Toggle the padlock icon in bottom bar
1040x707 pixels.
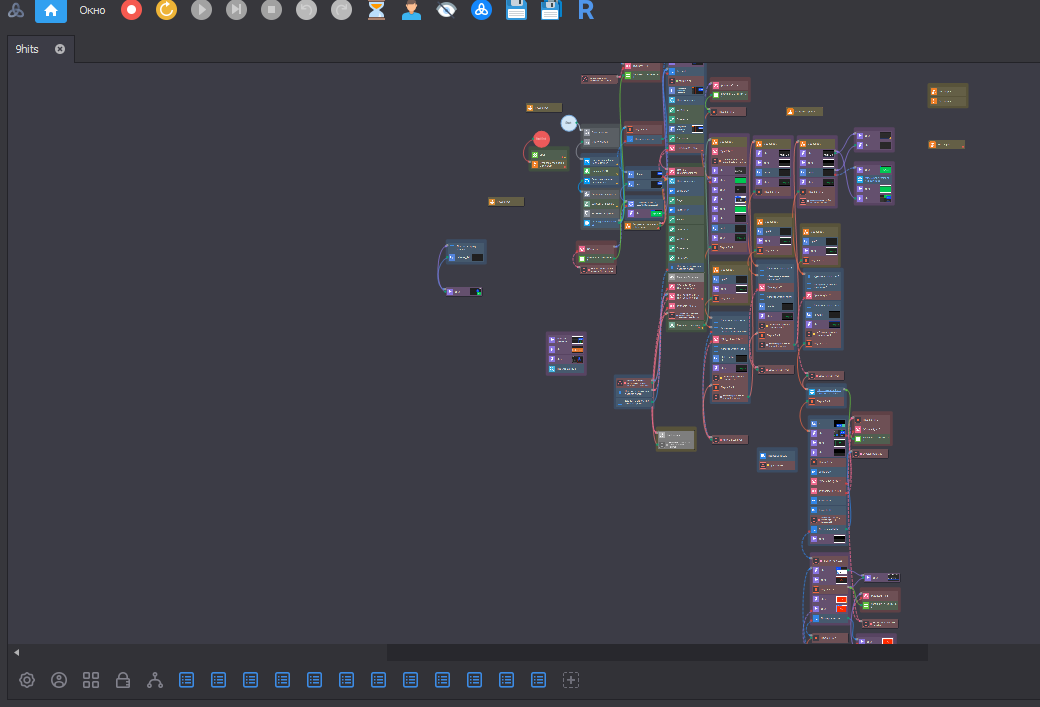click(x=123, y=680)
